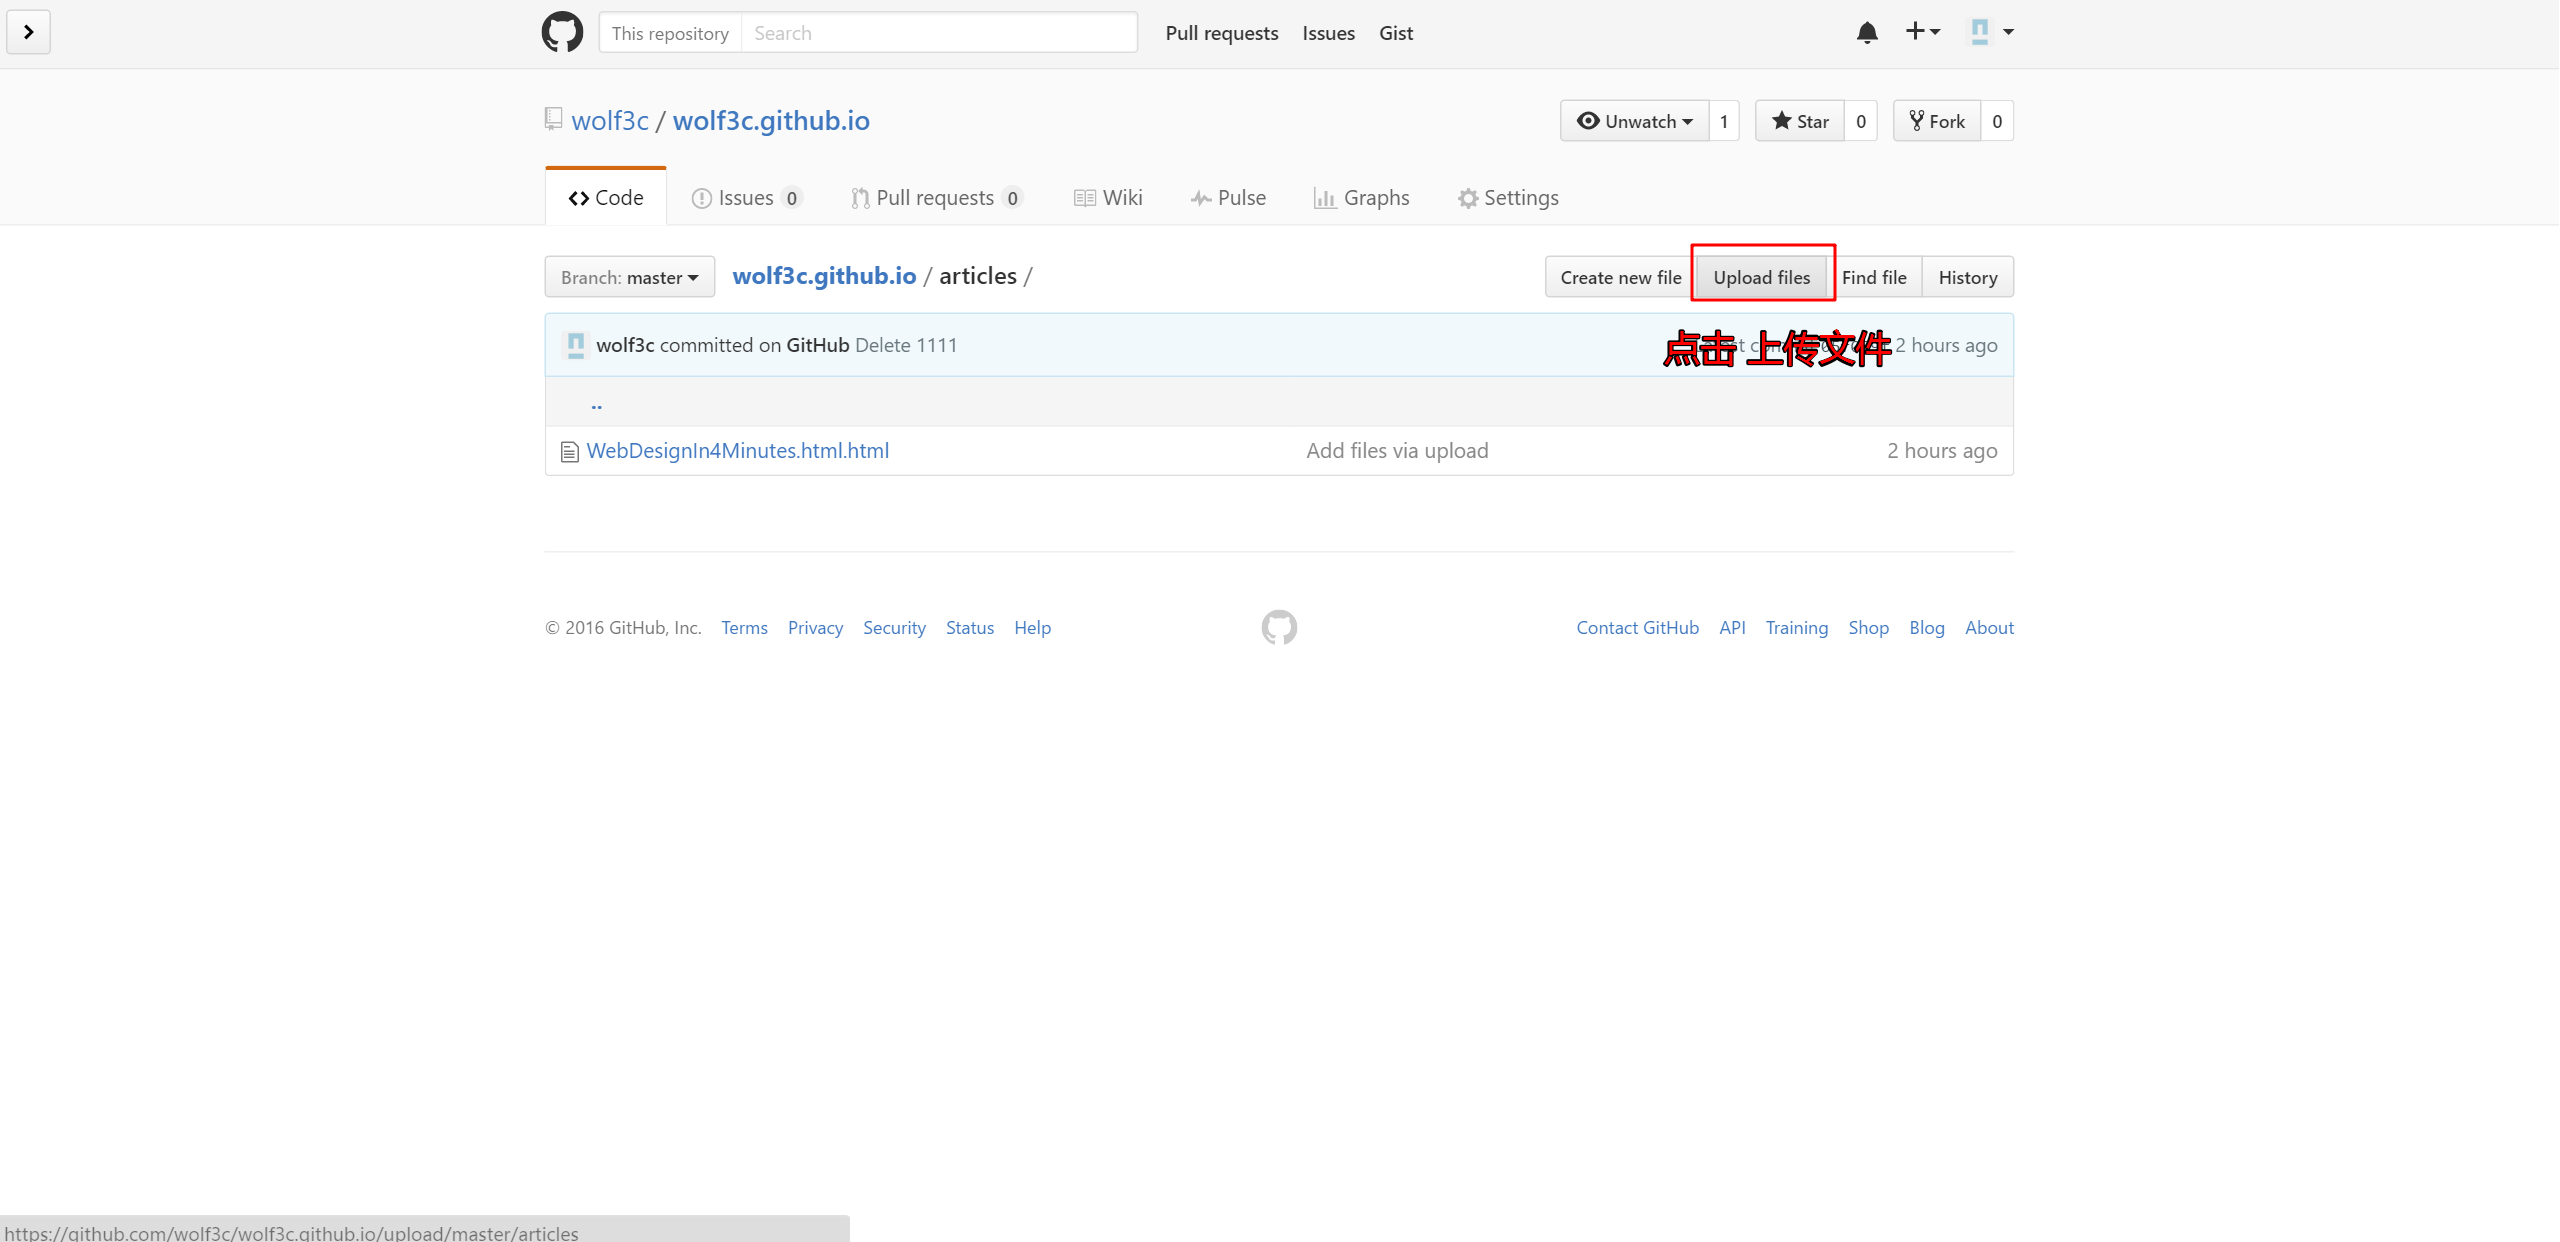Image resolution: width=2560 pixels, height=1242 pixels.
Task: Open the Shop footer link
Action: click(1868, 628)
